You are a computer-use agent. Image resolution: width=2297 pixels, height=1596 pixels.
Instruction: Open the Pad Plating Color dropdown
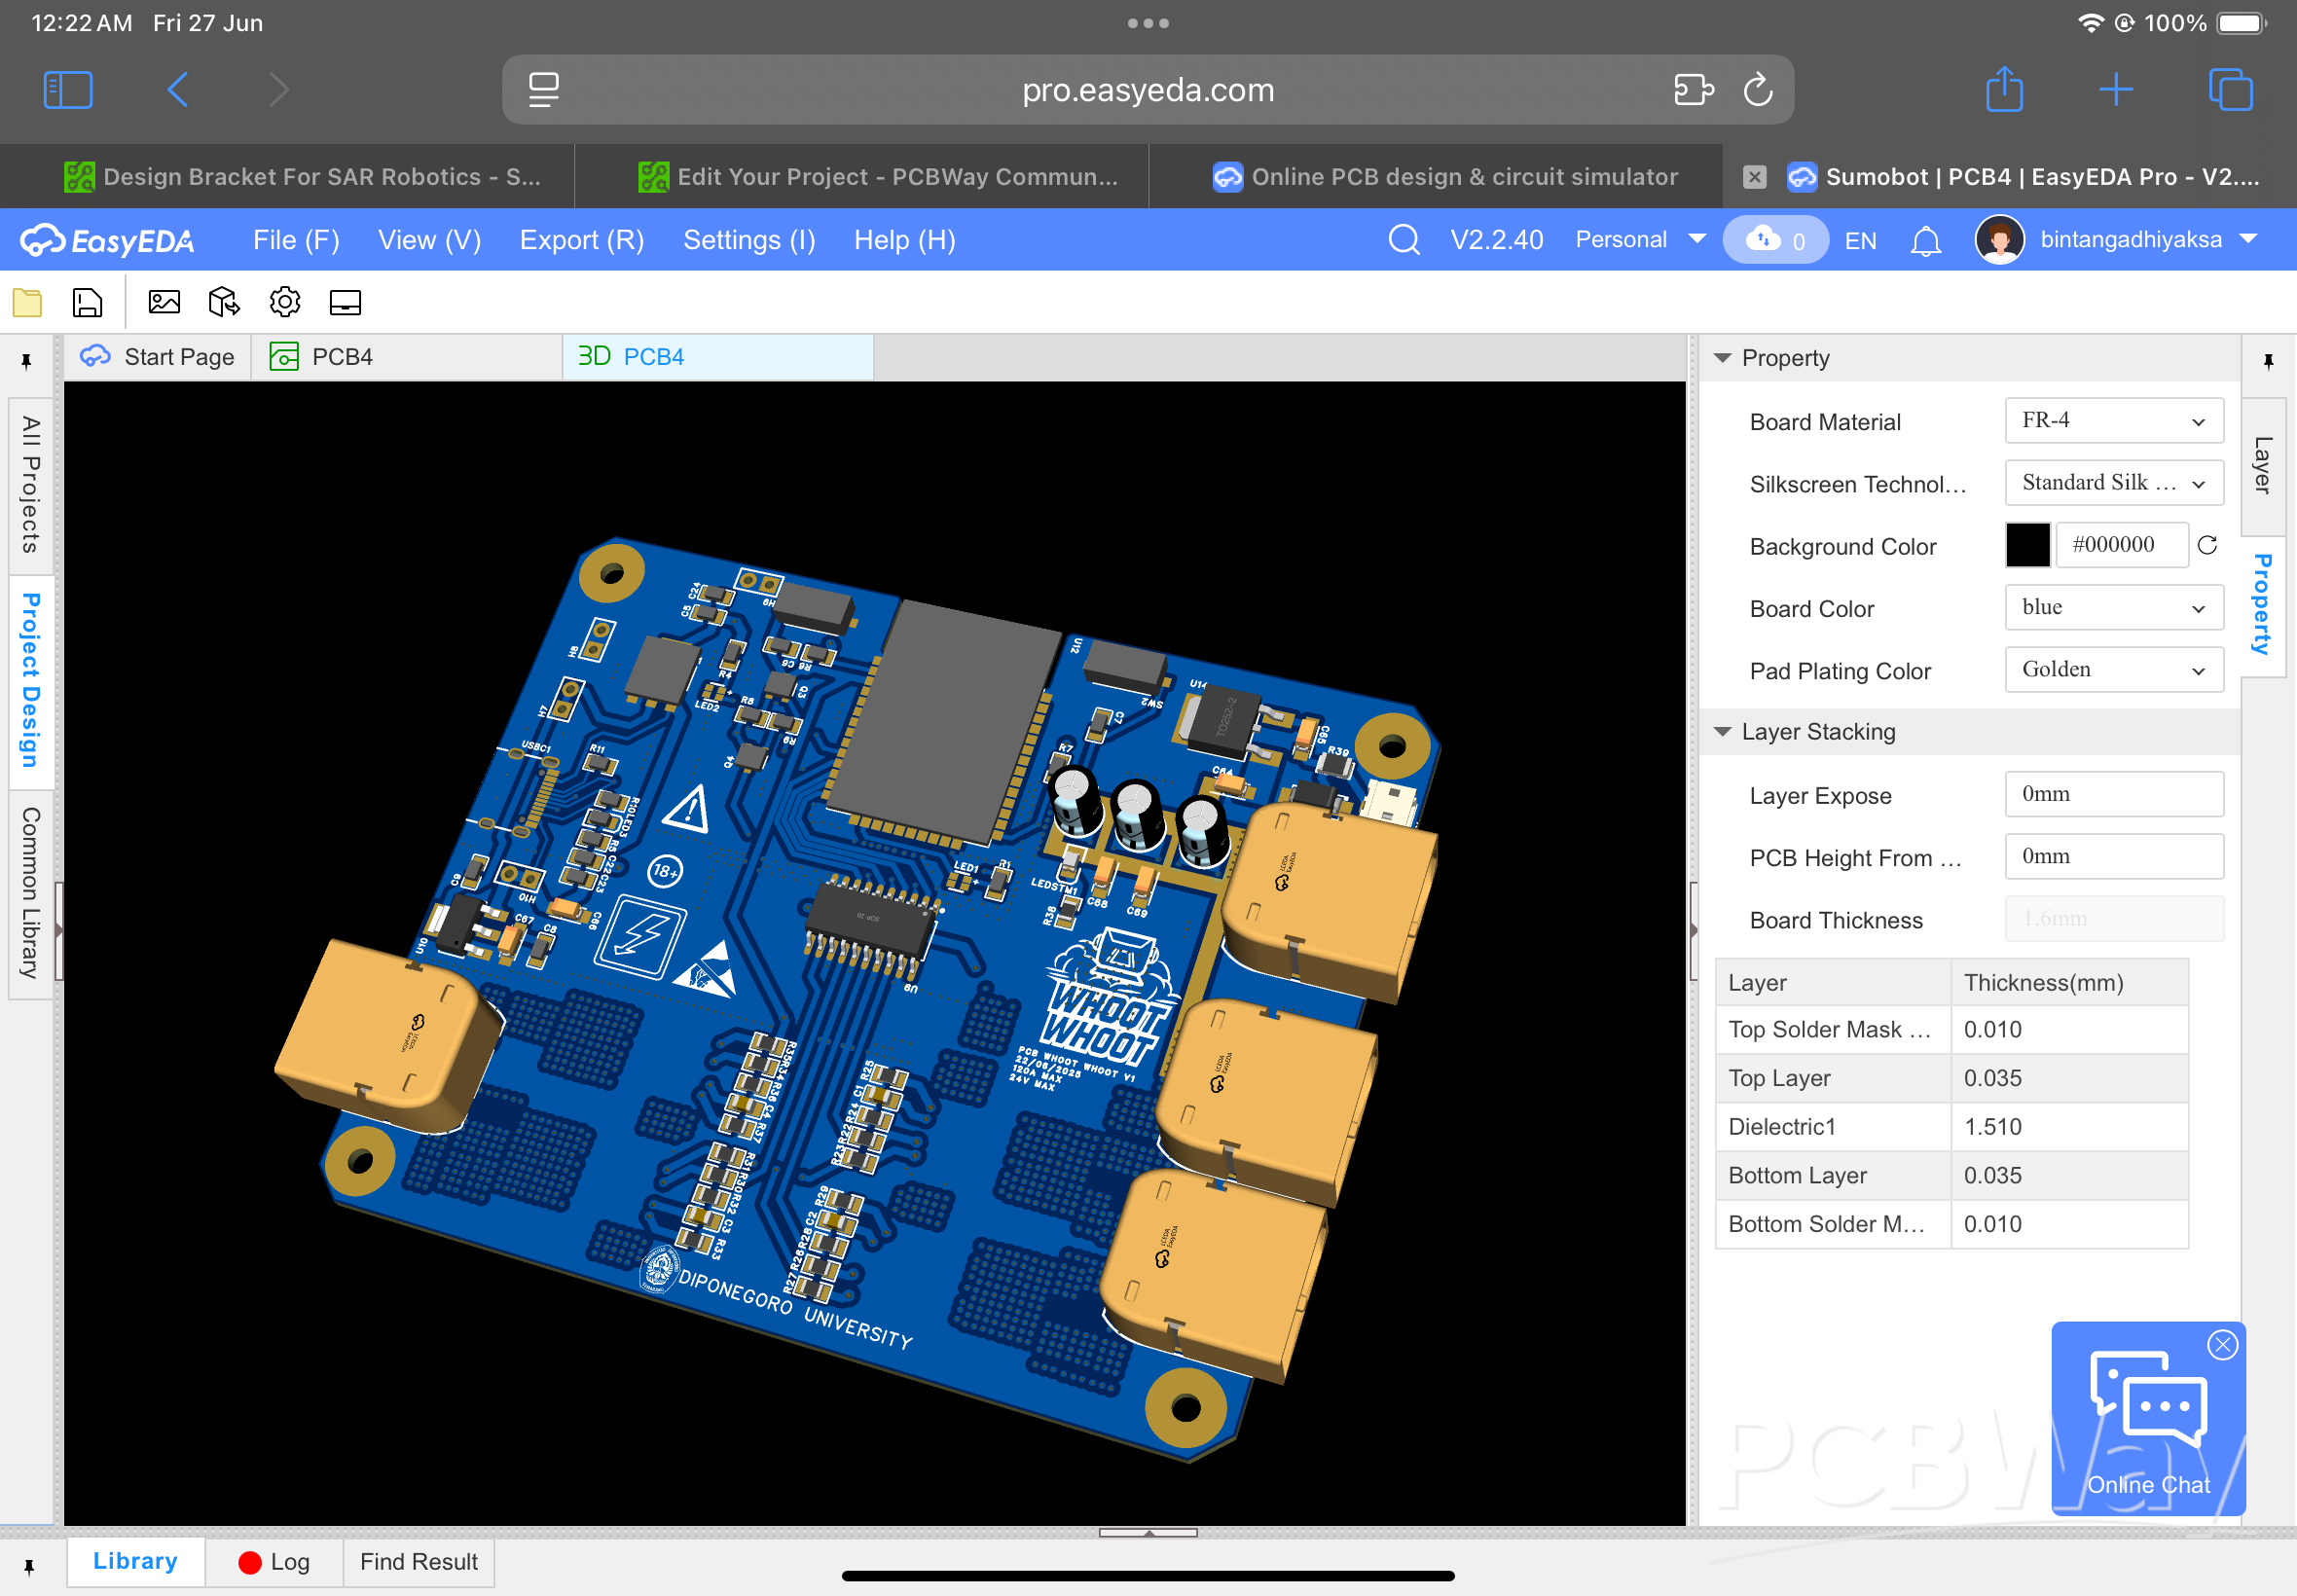point(2113,670)
